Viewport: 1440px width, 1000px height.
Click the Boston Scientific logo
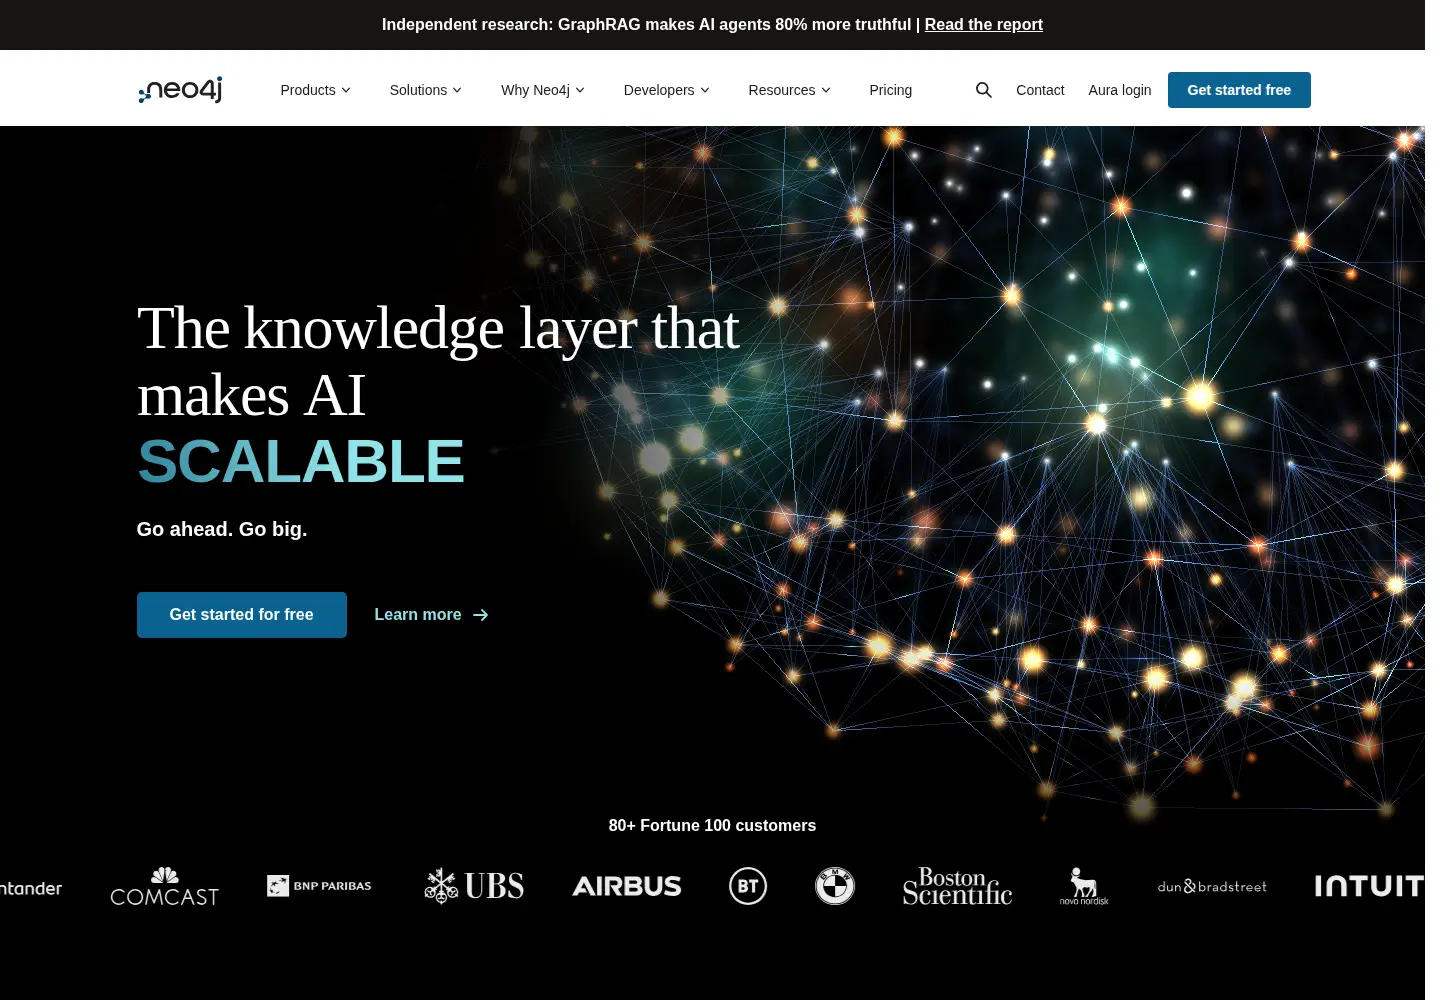(958, 886)
